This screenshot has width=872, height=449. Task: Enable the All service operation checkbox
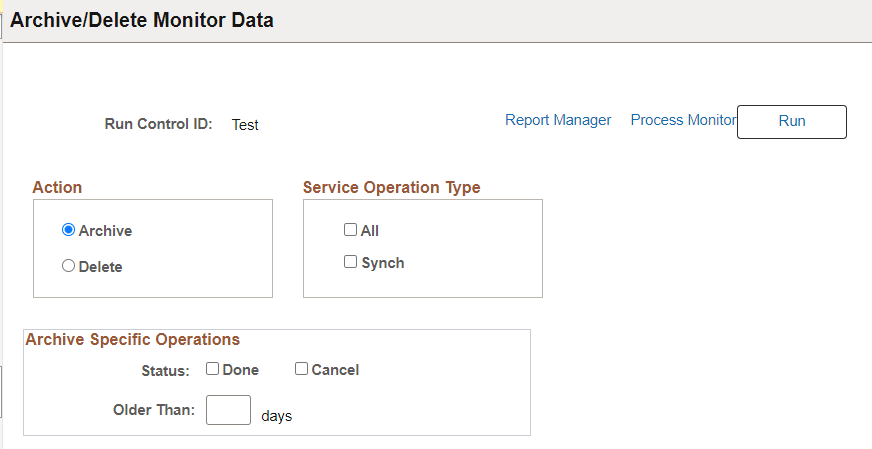coord(350,230)
